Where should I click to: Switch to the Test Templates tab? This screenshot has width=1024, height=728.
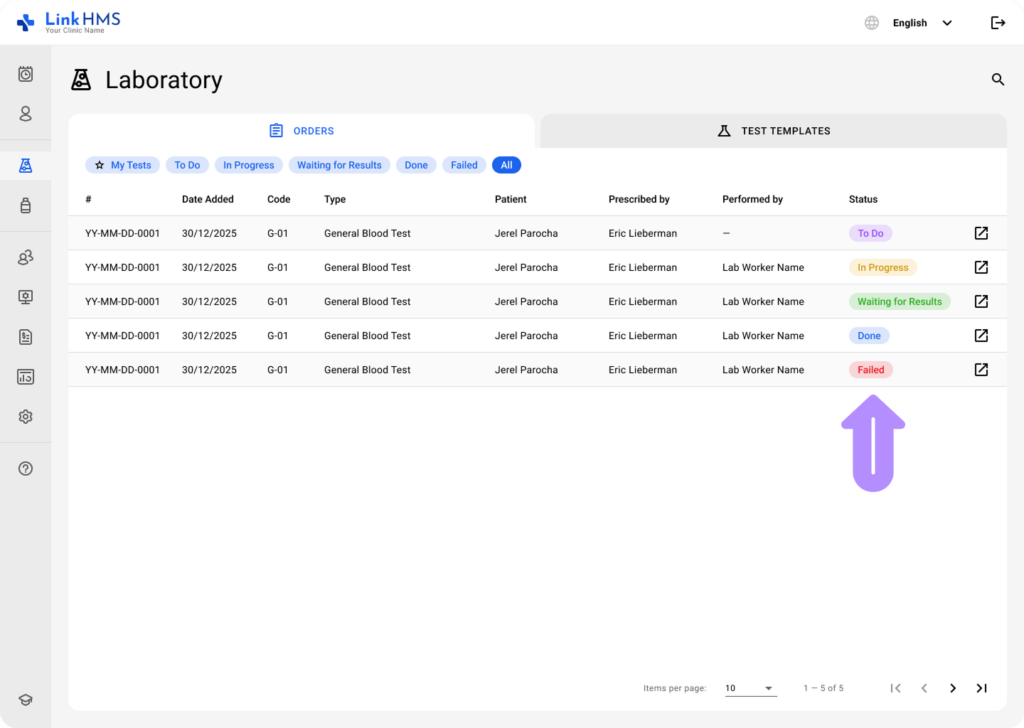(x=773, y=131)
